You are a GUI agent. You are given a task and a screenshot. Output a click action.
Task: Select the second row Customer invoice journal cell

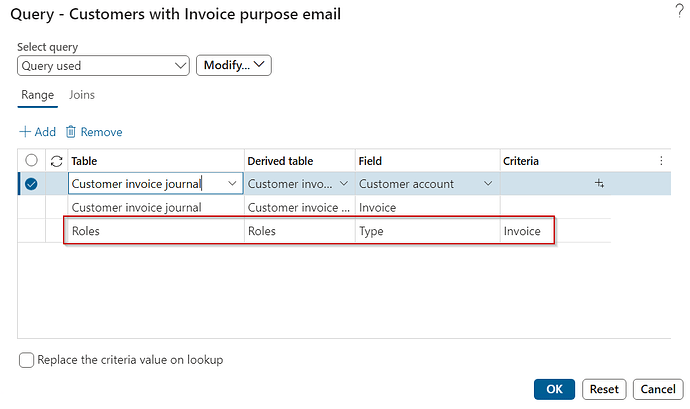click(156, 207)
